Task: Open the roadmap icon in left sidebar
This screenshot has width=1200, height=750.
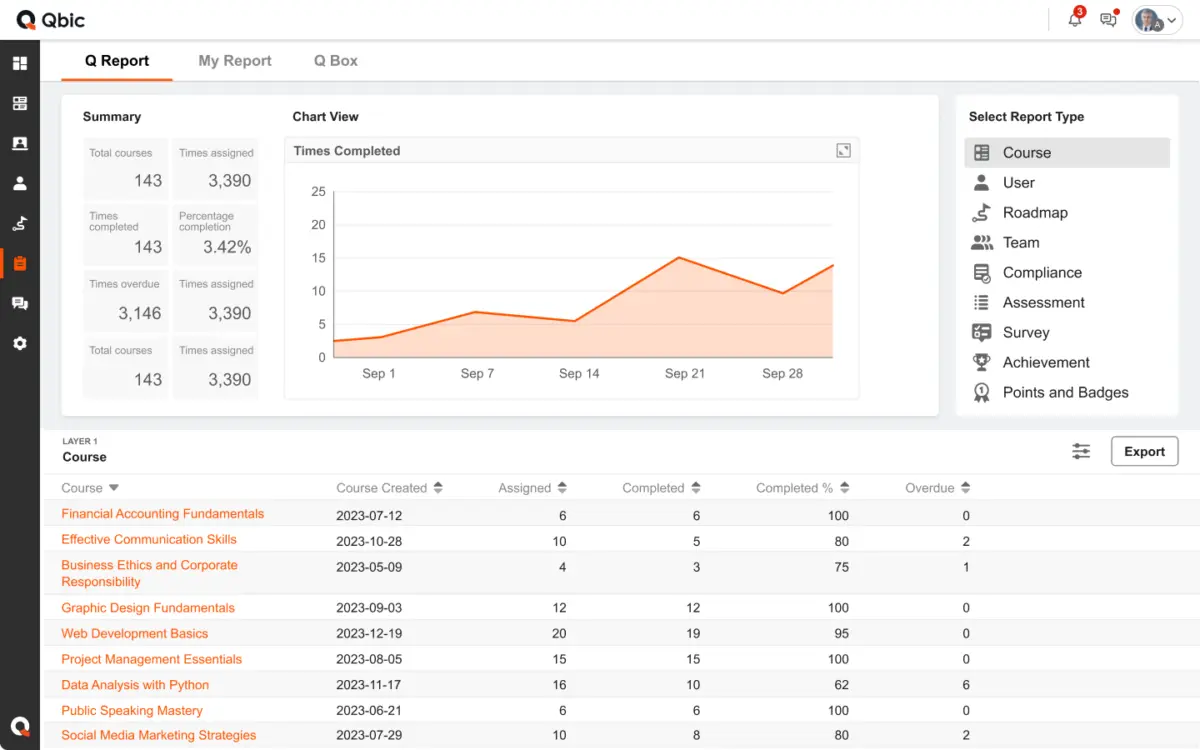Action: [x=20, y=223]
